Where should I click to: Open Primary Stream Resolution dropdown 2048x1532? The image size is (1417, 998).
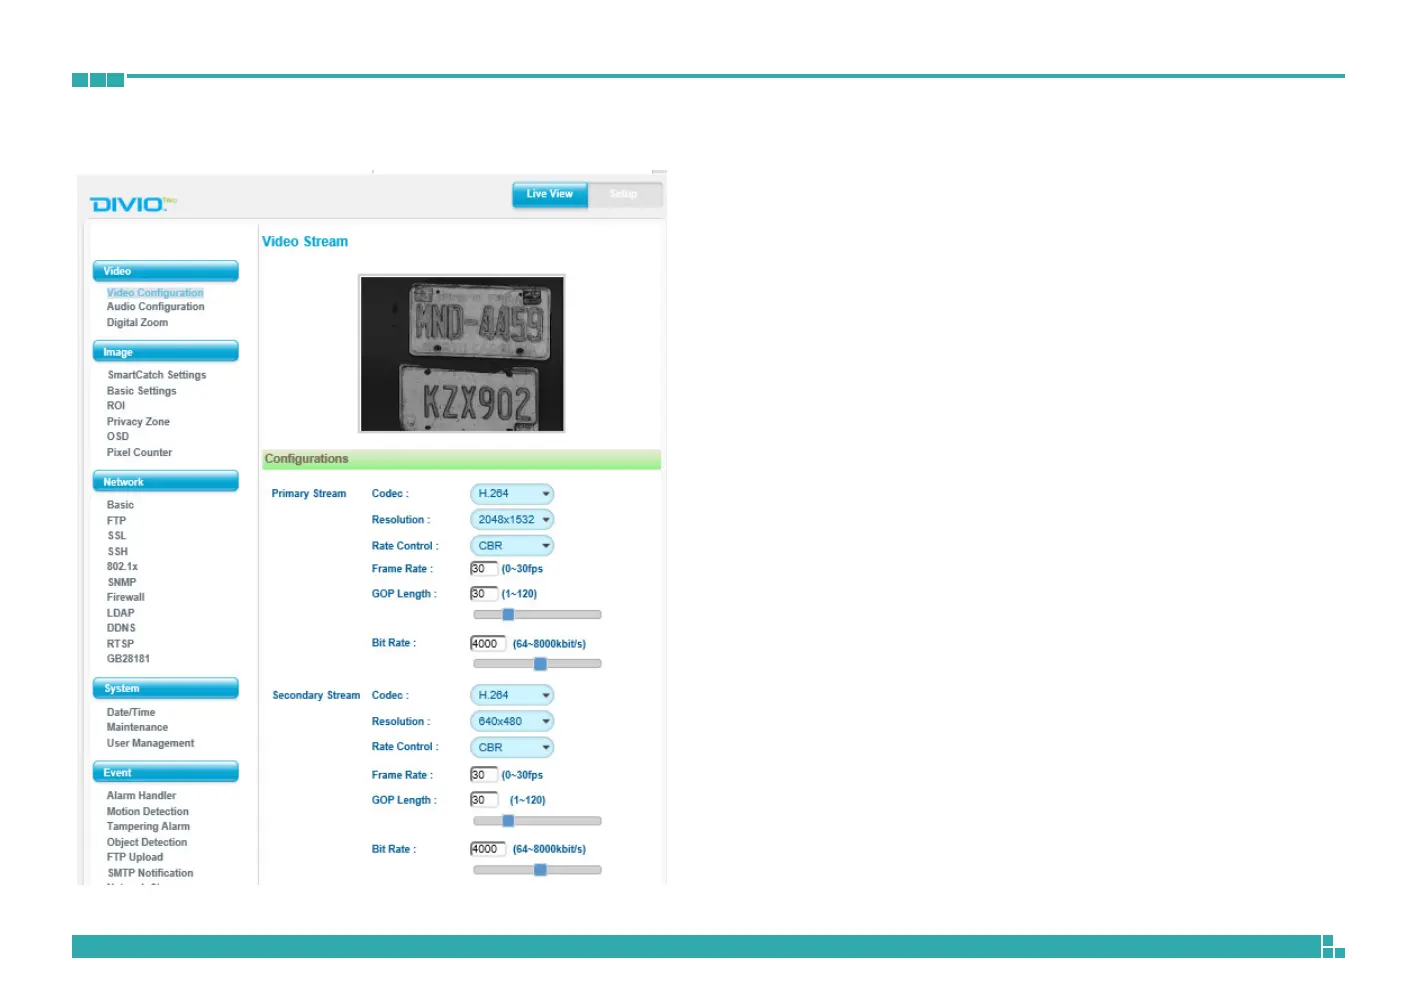(x=512, y=520)
